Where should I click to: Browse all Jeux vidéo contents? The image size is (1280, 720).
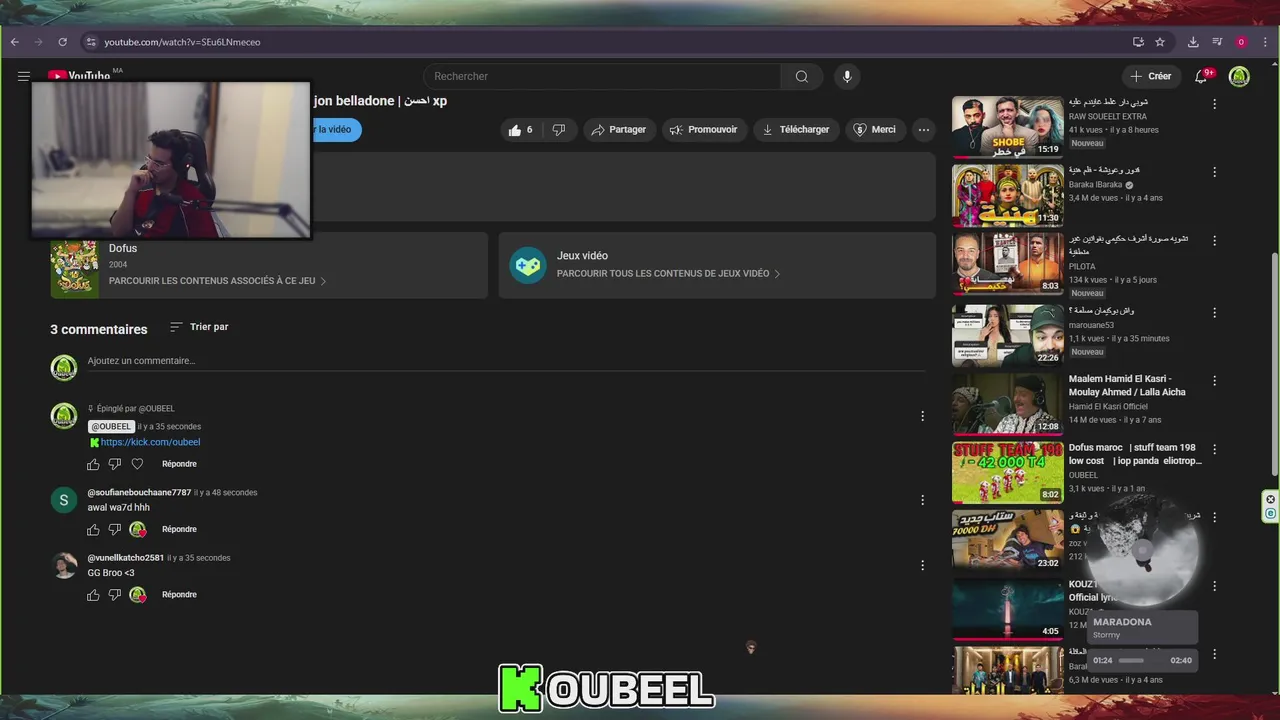(669, 273)
